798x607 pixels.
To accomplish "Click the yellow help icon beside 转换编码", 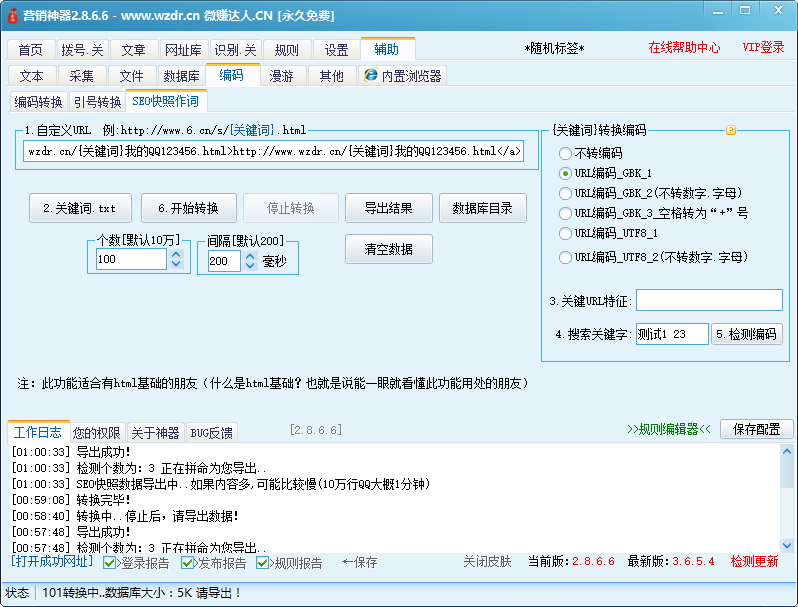I will [x=730, y=130].
